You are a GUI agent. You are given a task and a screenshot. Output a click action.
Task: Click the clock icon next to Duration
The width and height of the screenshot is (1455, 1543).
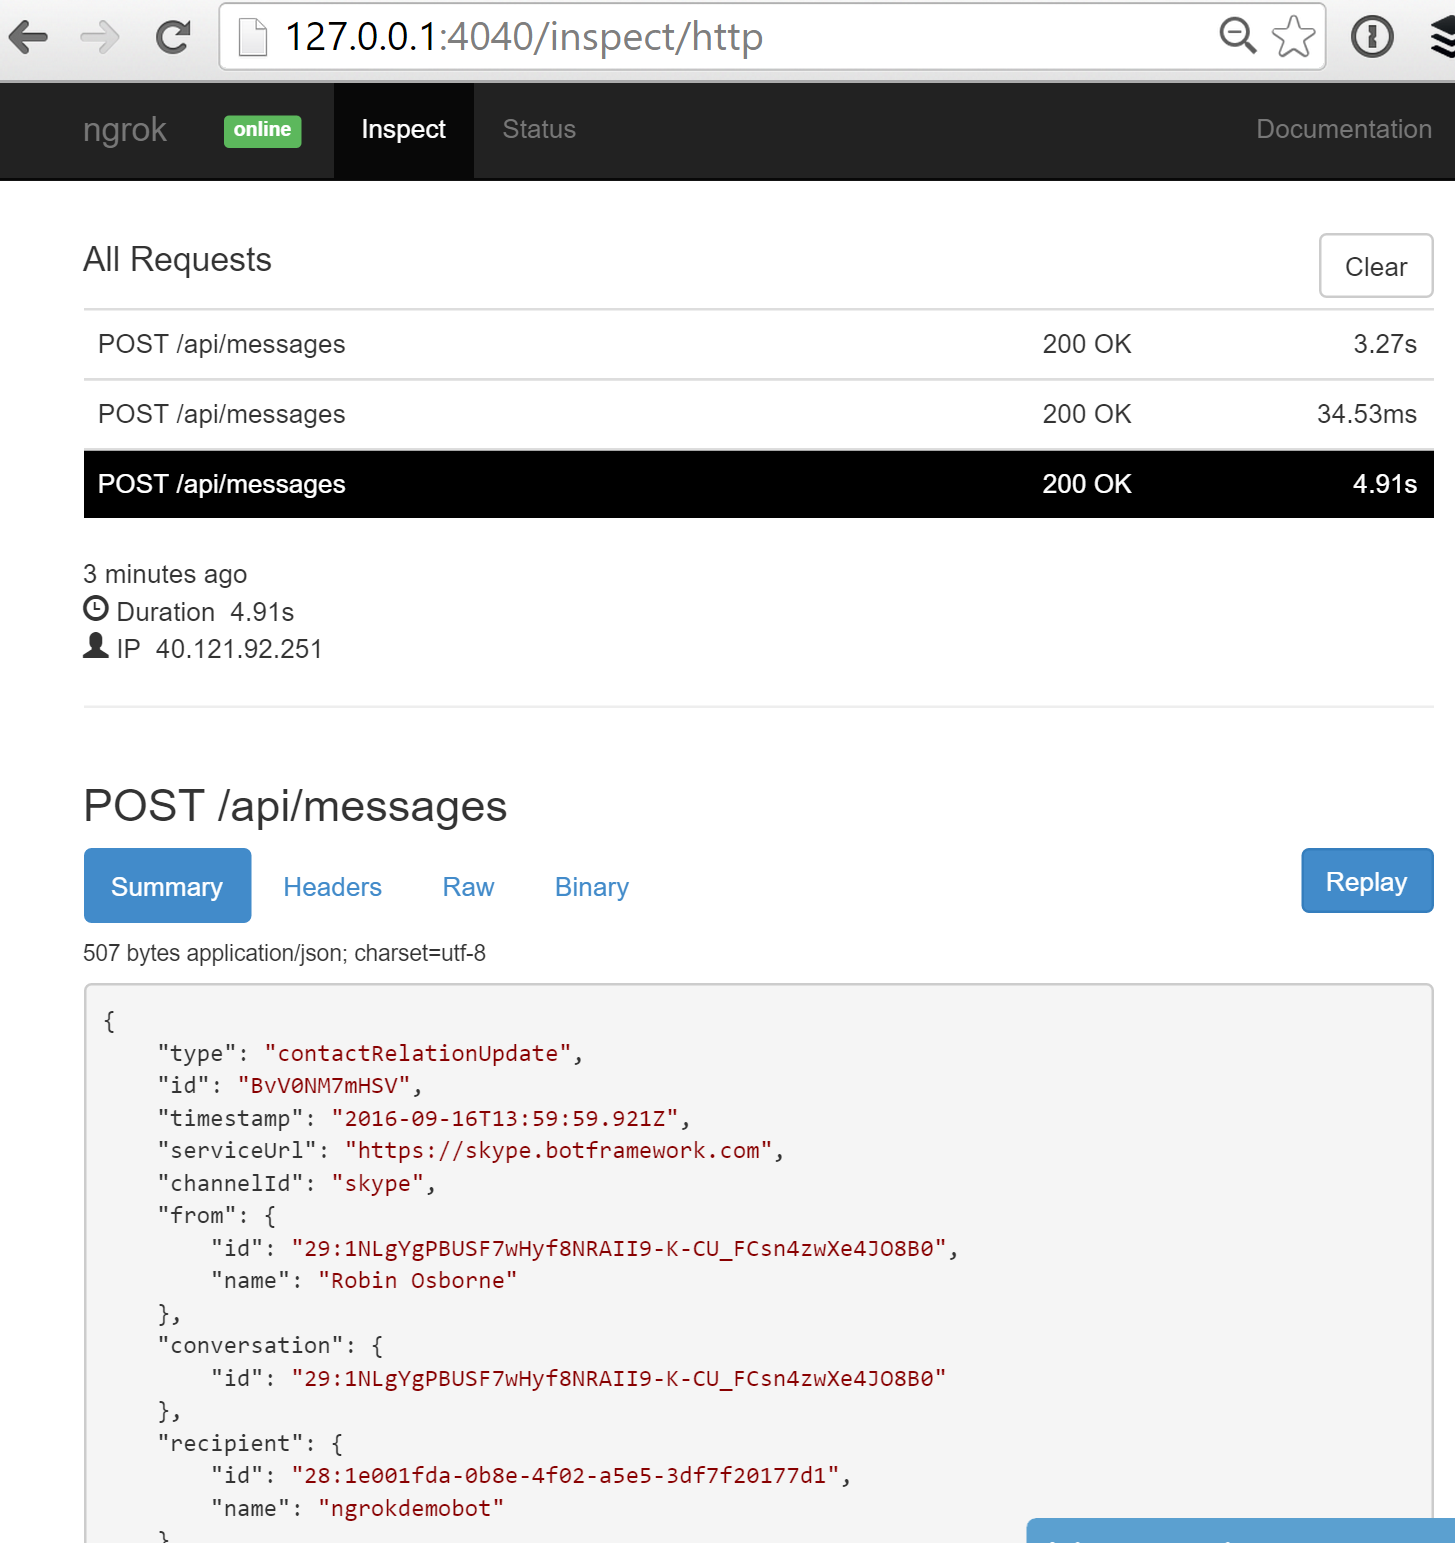click(96, 608)
